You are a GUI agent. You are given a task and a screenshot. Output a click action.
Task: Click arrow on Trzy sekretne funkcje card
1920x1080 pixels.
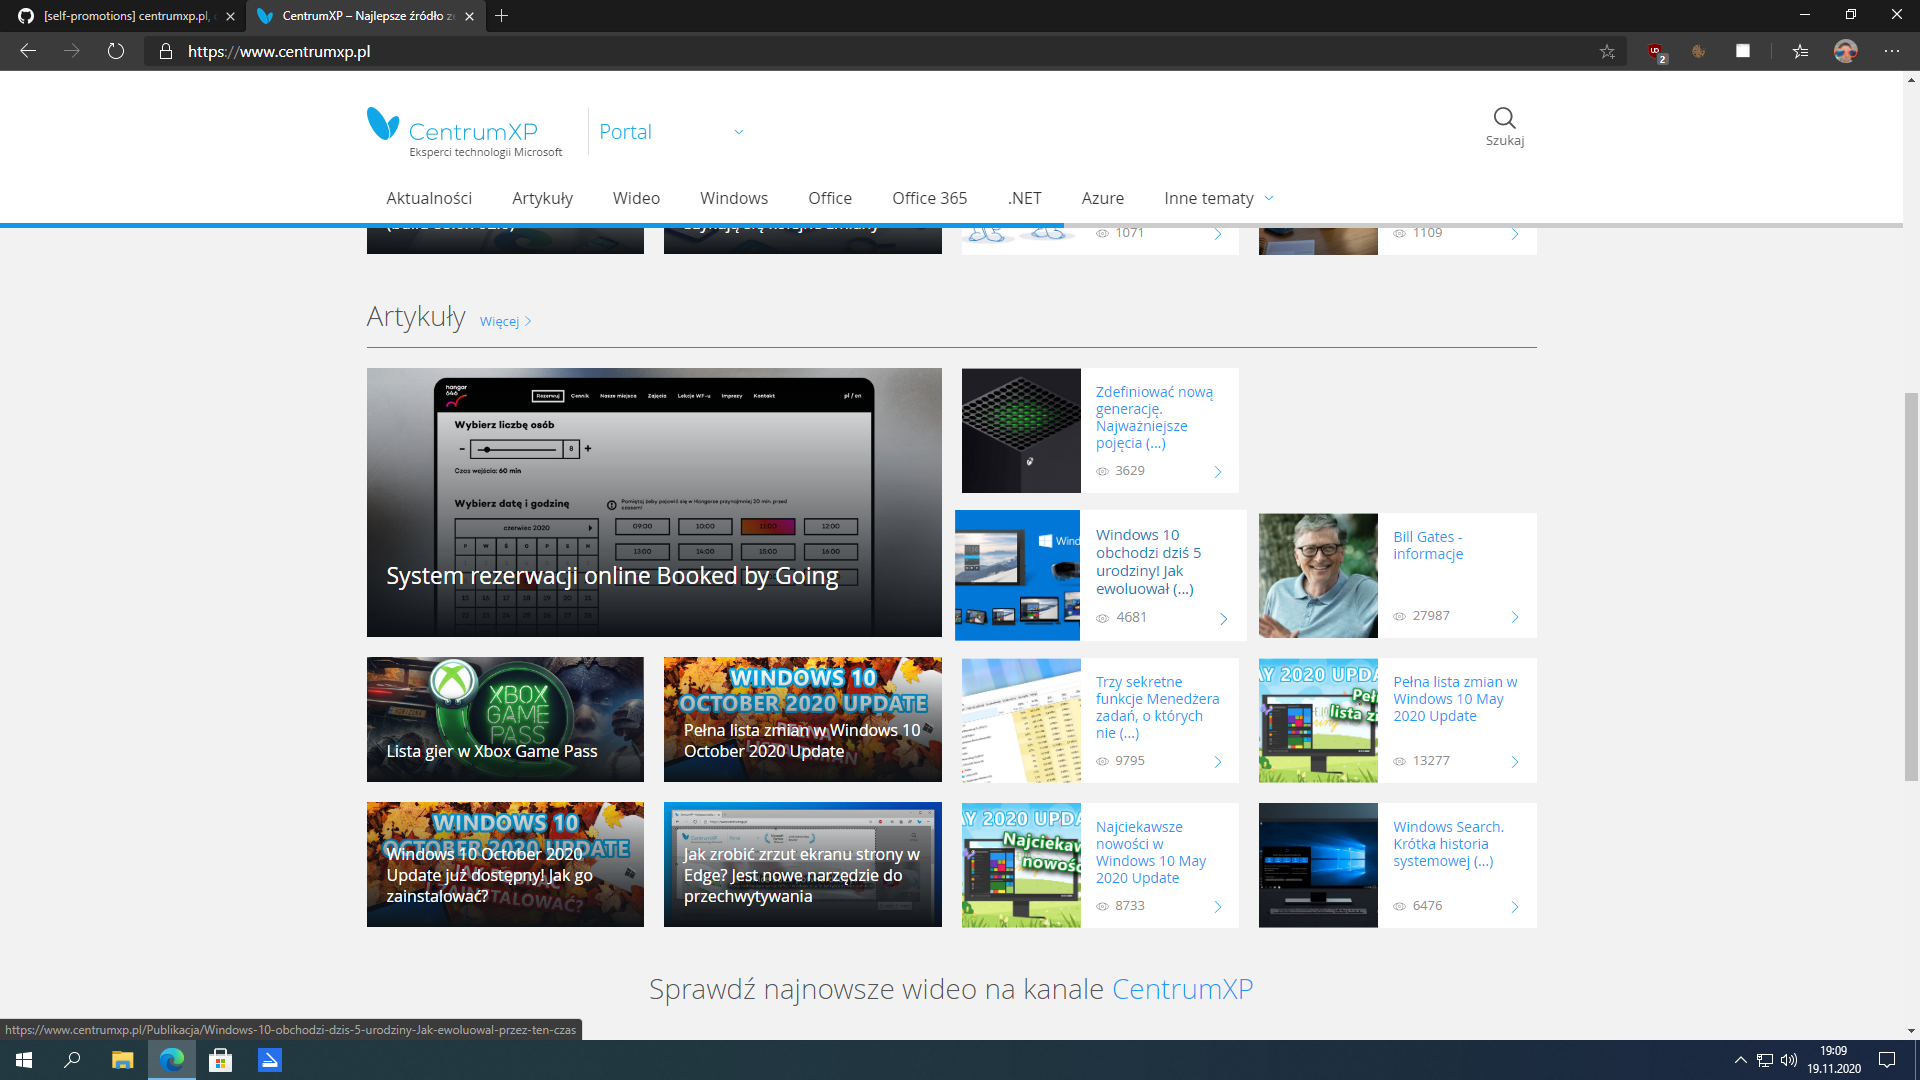click(1218, 762)
